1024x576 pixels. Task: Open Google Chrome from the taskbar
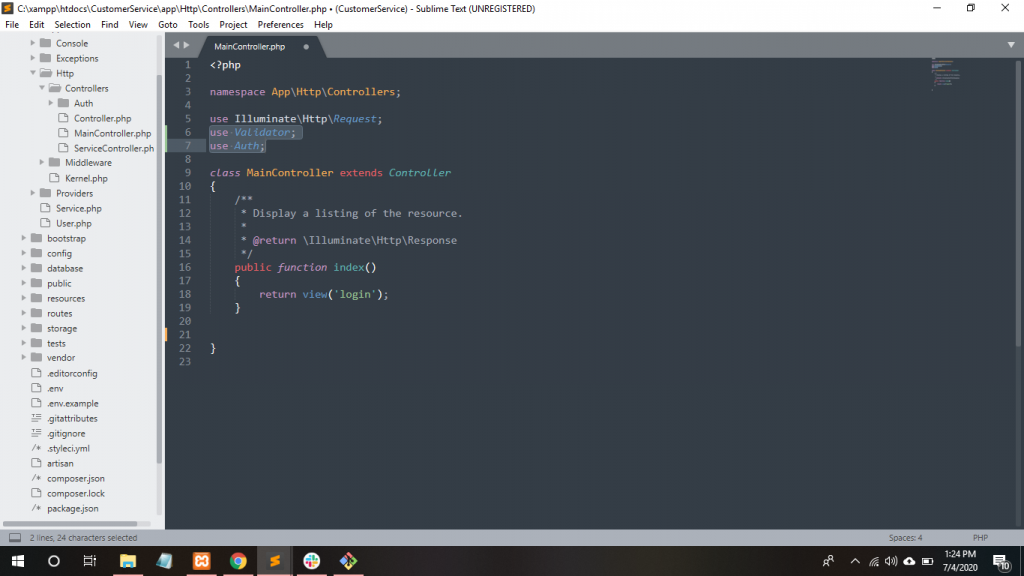[x=238, y=561]
